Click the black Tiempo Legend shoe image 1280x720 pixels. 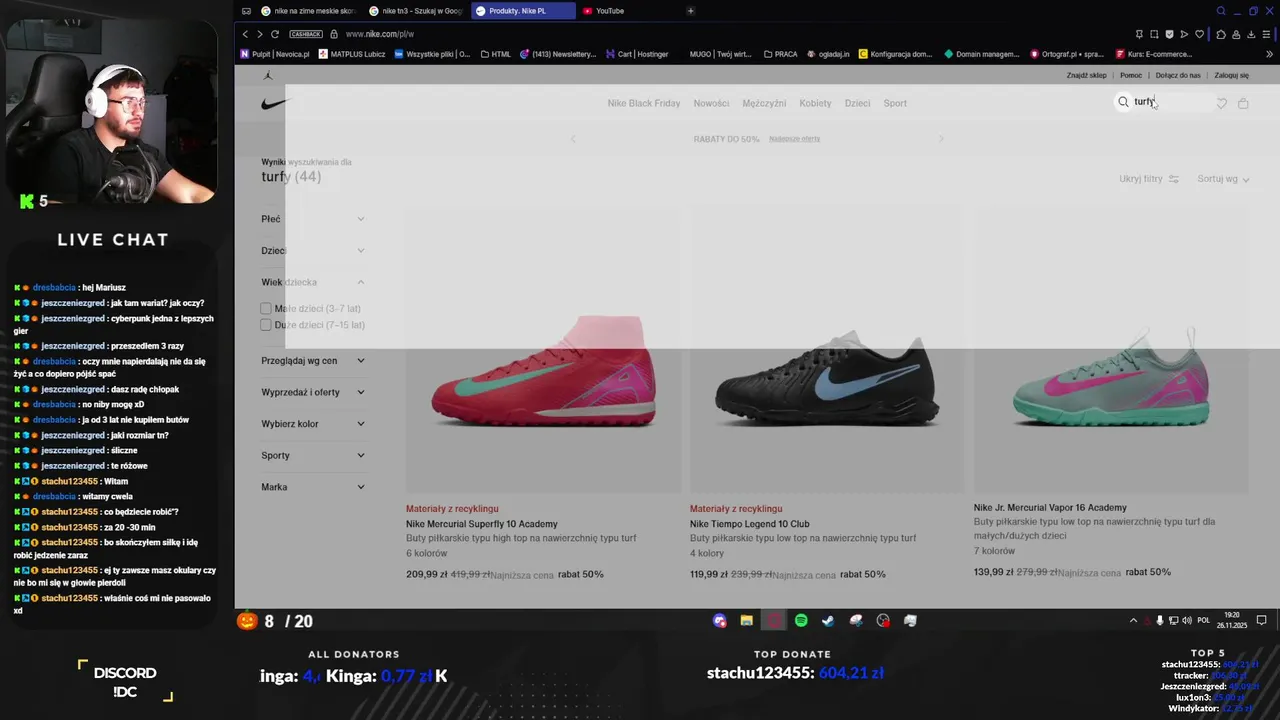827,378
